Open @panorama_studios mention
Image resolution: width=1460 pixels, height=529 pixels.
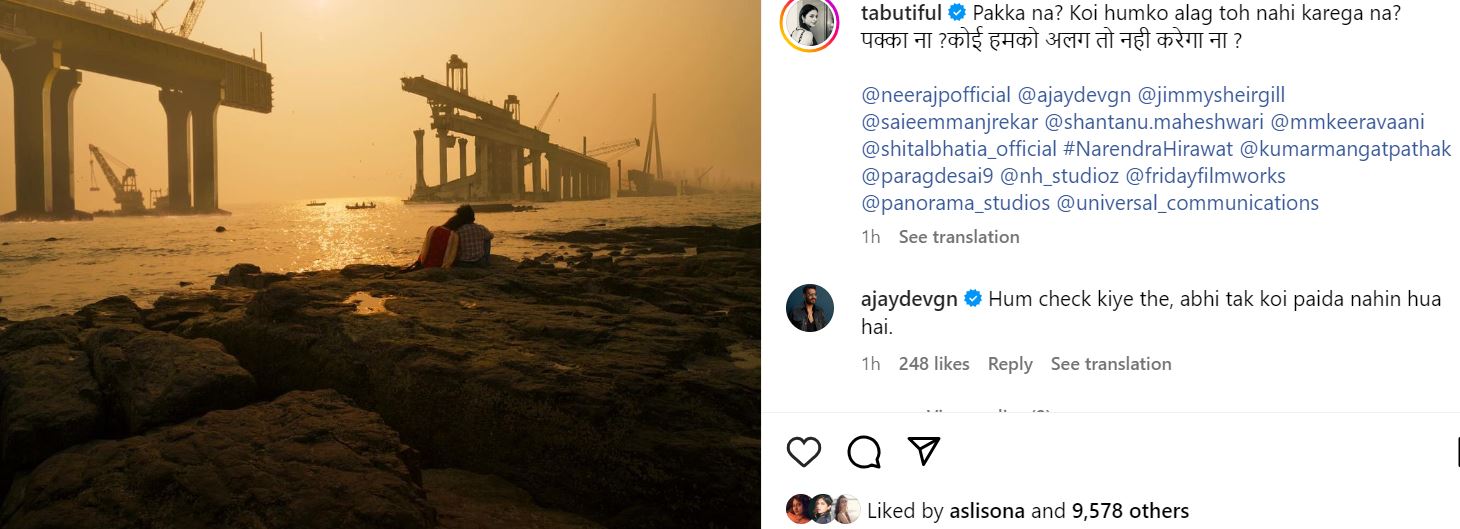pyautogui.click(x=955, y=203)
